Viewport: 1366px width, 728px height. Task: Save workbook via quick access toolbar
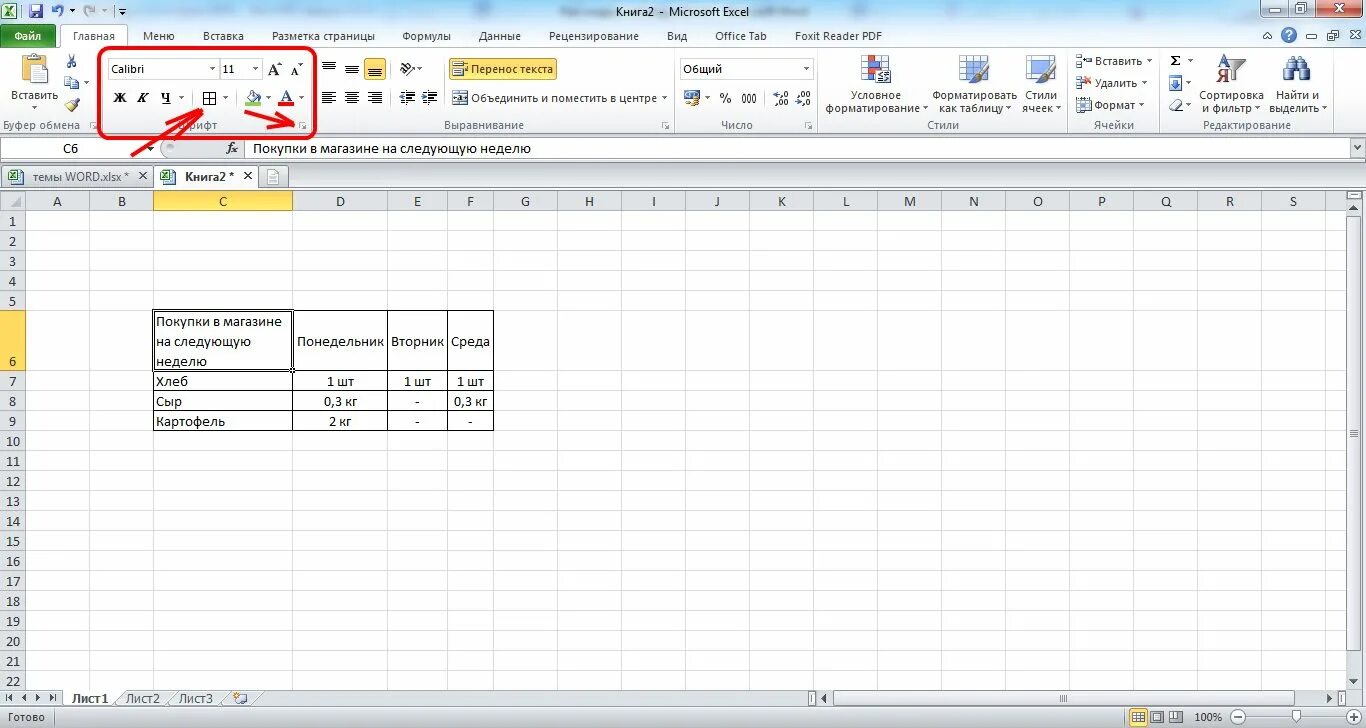tap(36, 11)
